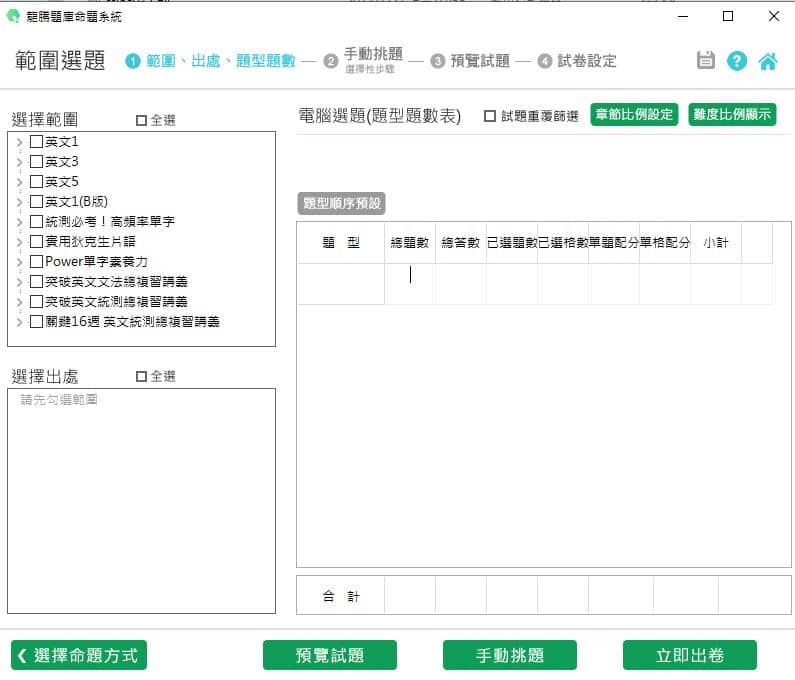The width and height of the screenshot is (795, 680).
Task: Click the save disk icon
Action: pyautogui.click(x=705, y=60)
